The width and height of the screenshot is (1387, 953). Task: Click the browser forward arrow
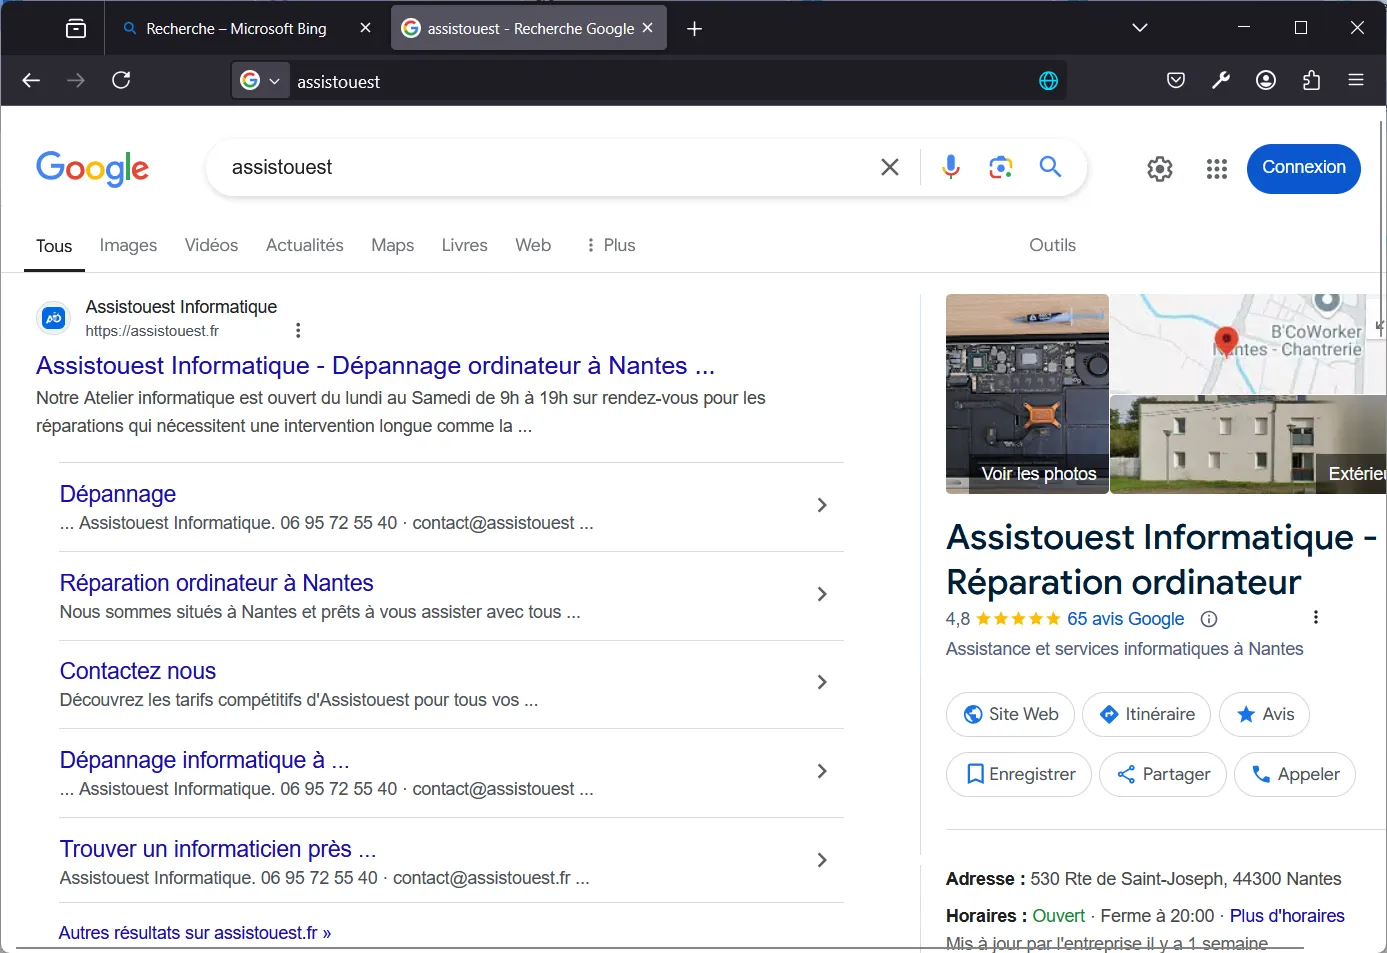coord(76,80)
